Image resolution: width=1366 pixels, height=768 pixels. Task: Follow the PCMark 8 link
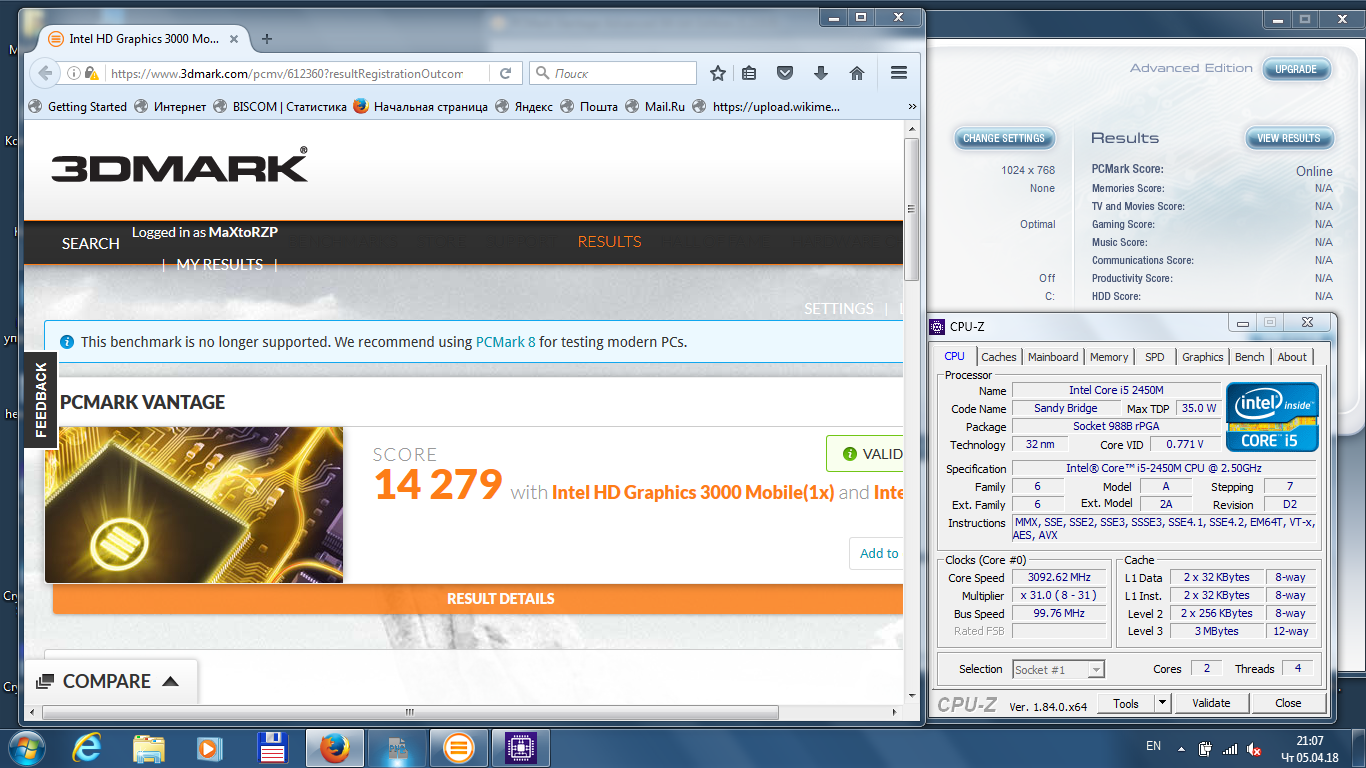coord(506,342)
